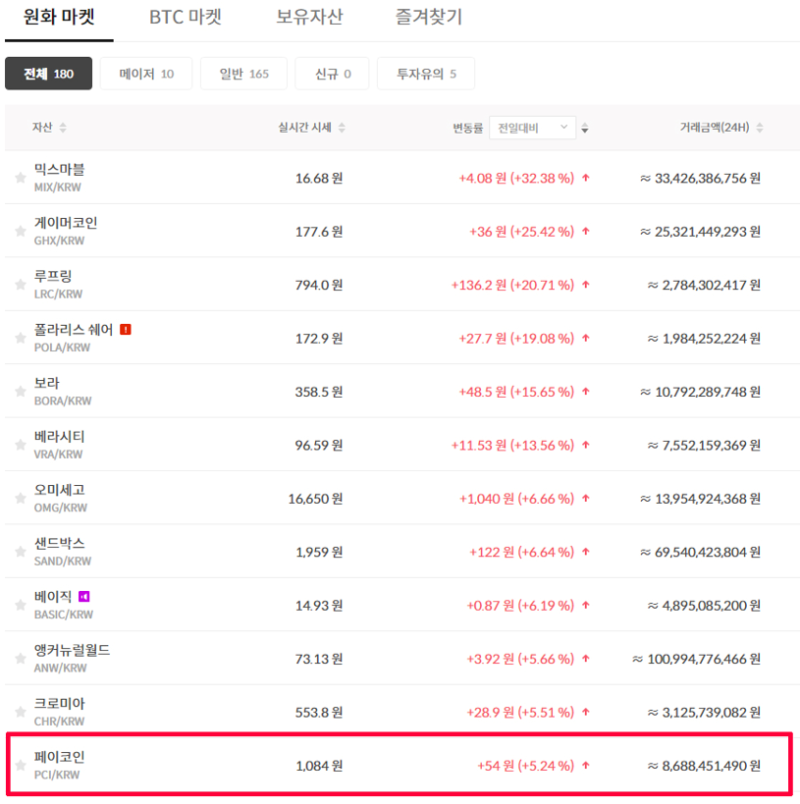
Task: Filter by 메이저 10 button
Action: pos(146,74)
